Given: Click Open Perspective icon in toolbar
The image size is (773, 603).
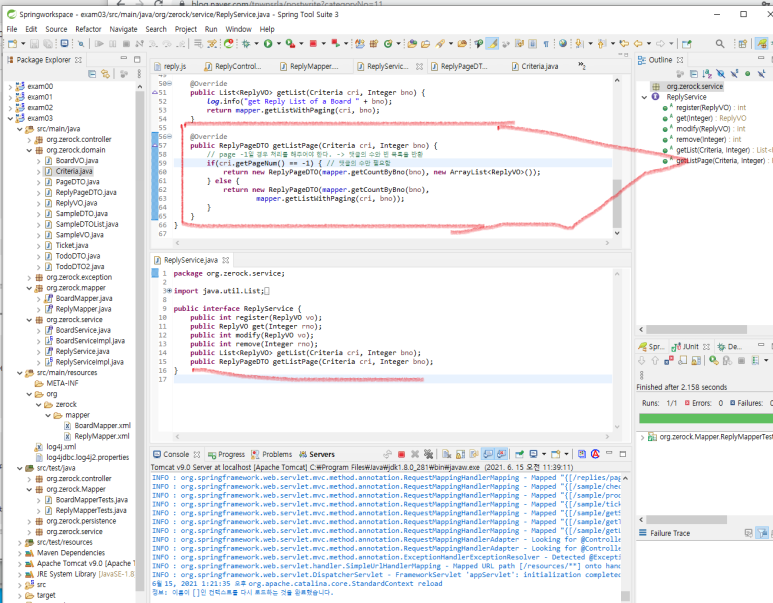Looking at the screenshot, I should click(743, 44).
